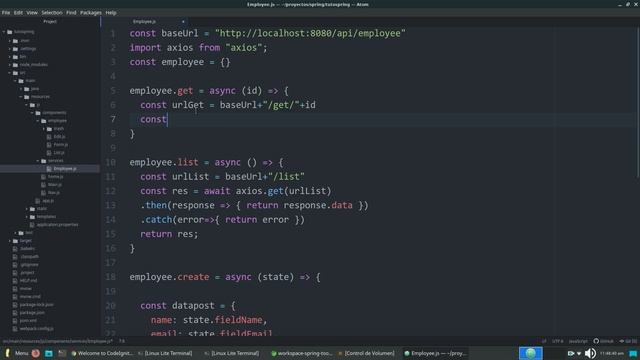Click the webpack.config.js file icon
The width and height of the screenshot is (640, 360).
(15, 329)
